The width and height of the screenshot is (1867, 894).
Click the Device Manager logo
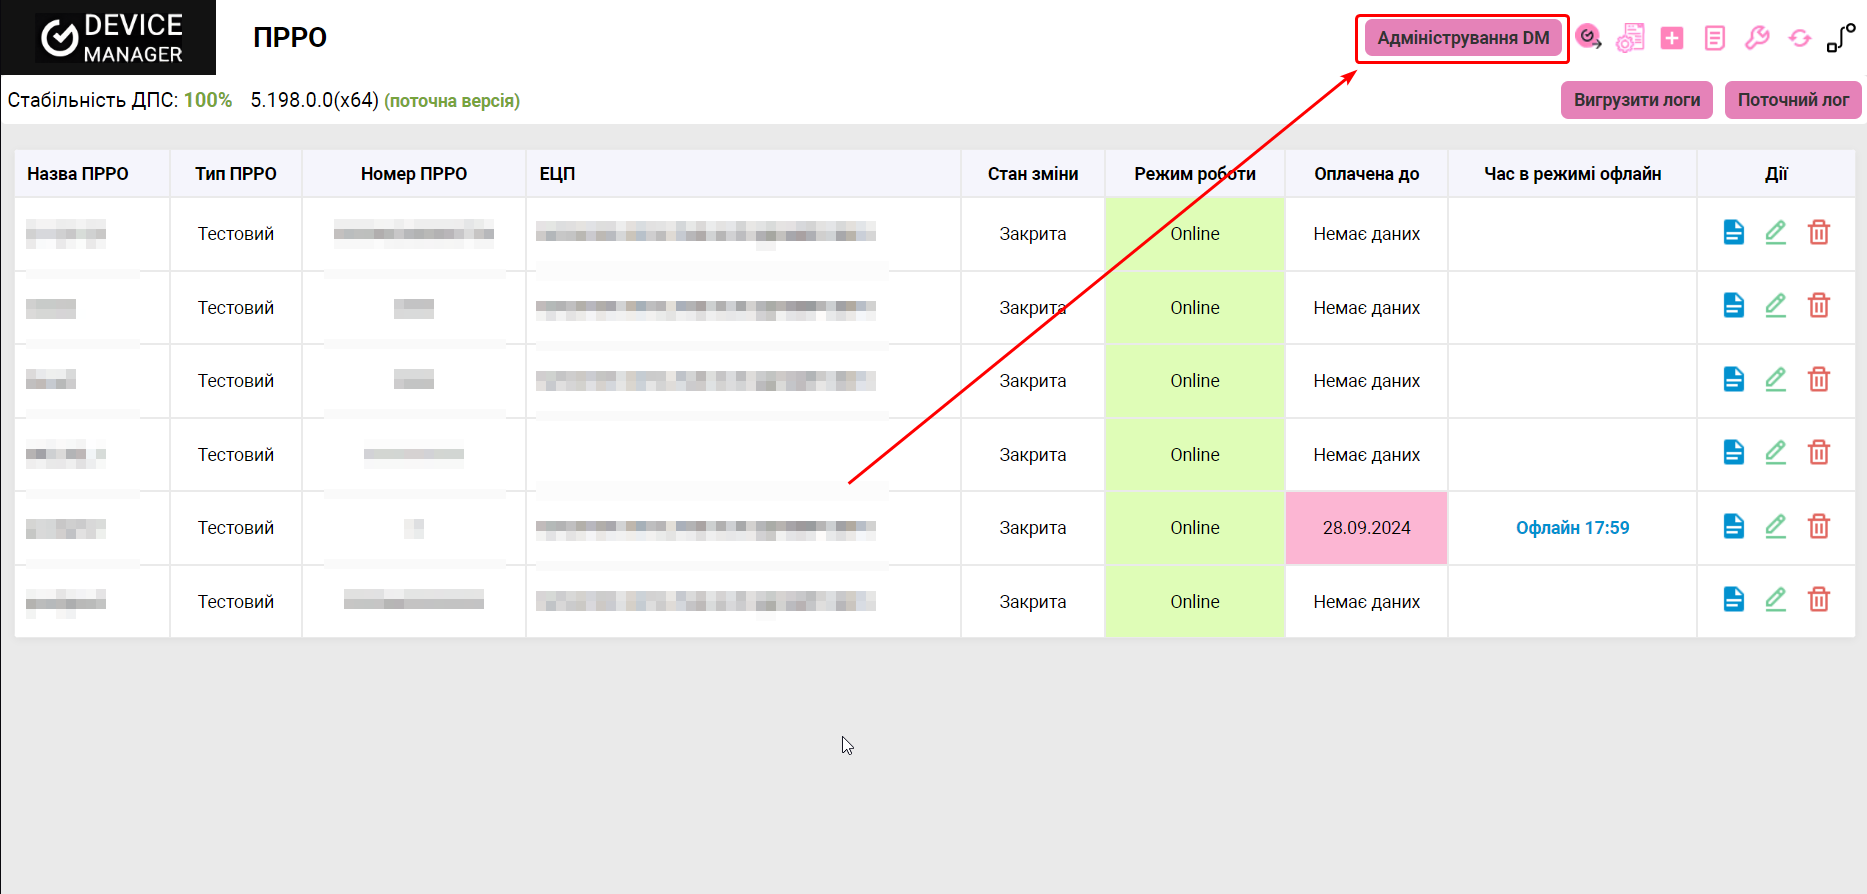pyautogui.click(x=108, y=37)
